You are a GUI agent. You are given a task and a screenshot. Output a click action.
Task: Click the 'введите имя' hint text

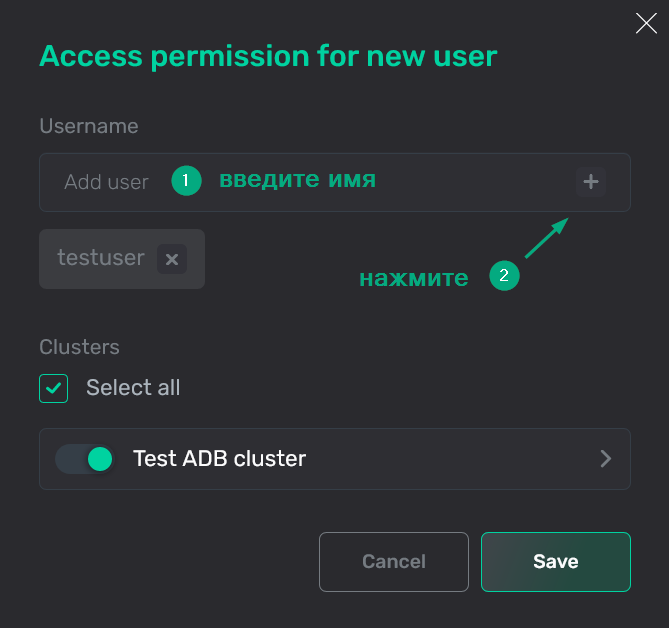297,180
